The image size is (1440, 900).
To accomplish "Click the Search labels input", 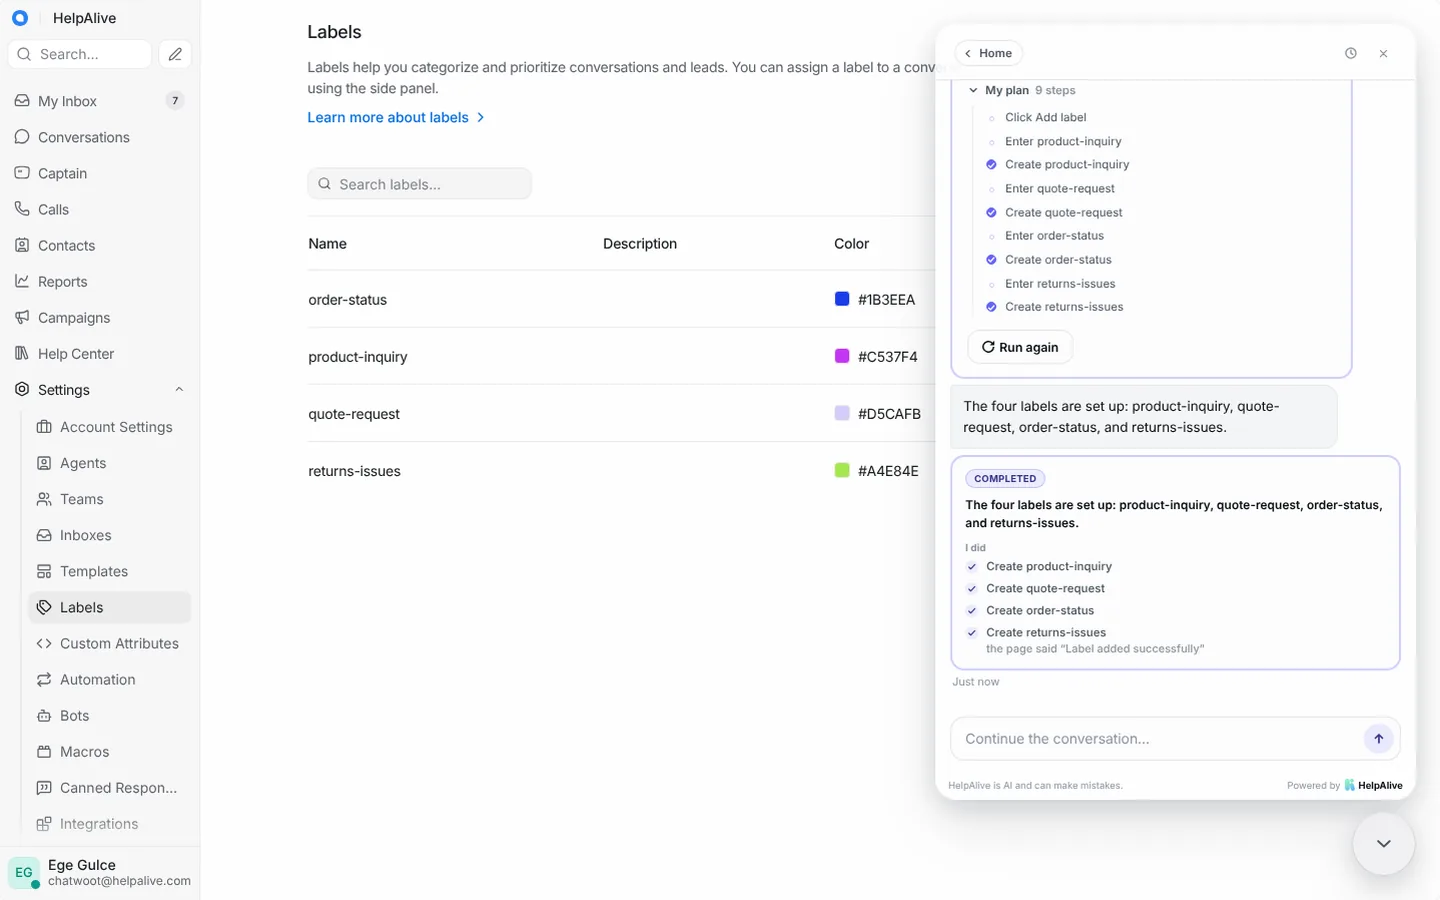I will [x=420, y=184].
